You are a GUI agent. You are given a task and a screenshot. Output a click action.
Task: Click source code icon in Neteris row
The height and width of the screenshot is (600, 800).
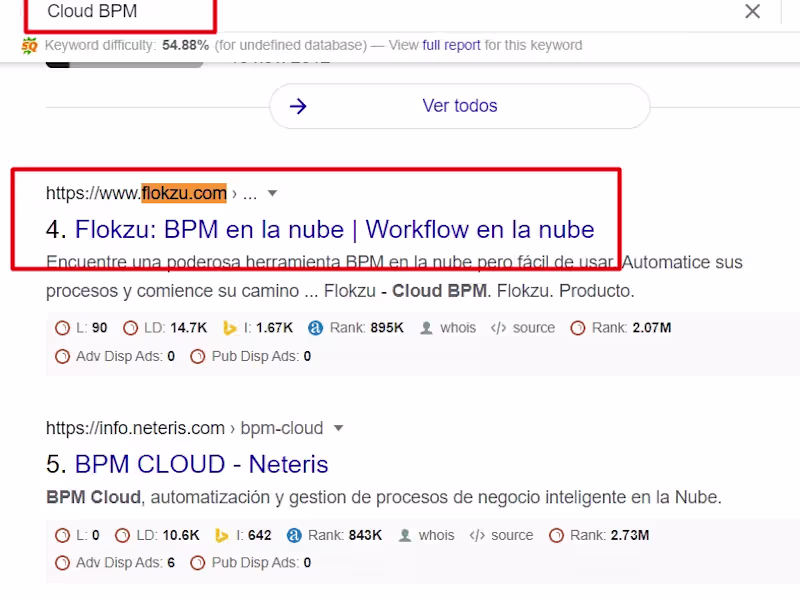[477, 535]
